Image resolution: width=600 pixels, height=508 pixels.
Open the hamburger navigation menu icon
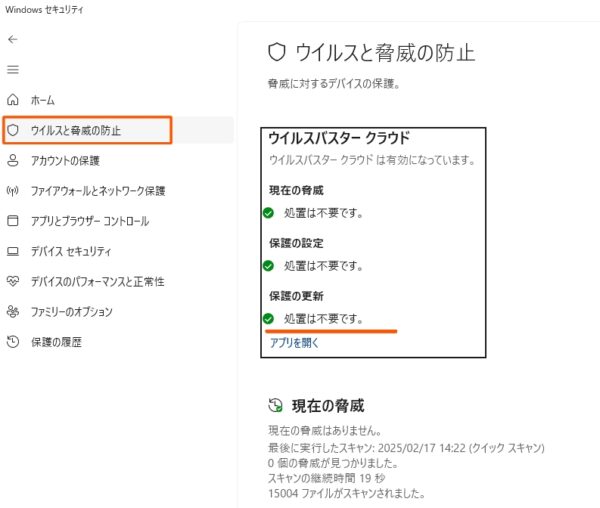13,70
